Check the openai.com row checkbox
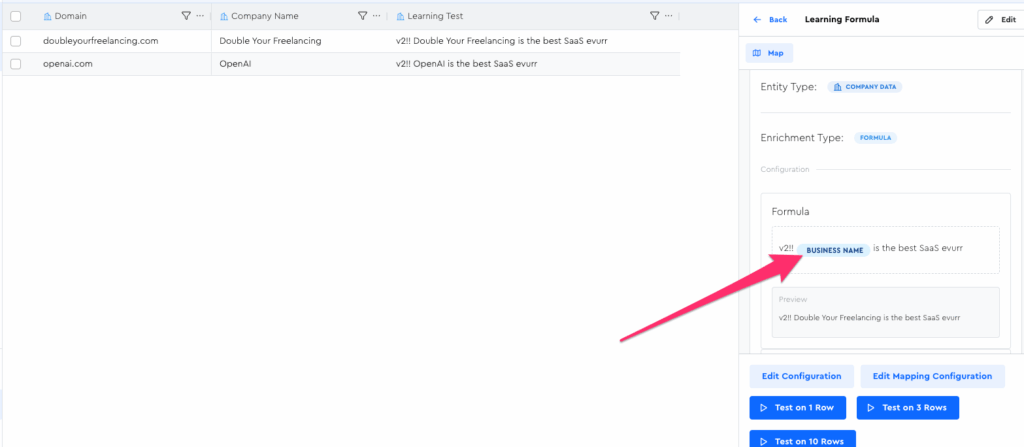1024x447 pixels. (15, 64)
